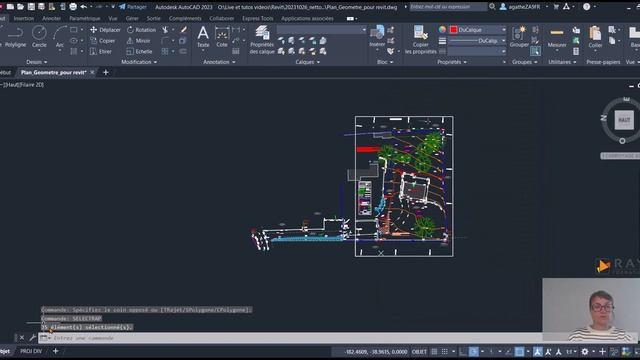The image size is (640, 360).
Task: Toggle ortho mode in status bar
Action: pos(463,351)
